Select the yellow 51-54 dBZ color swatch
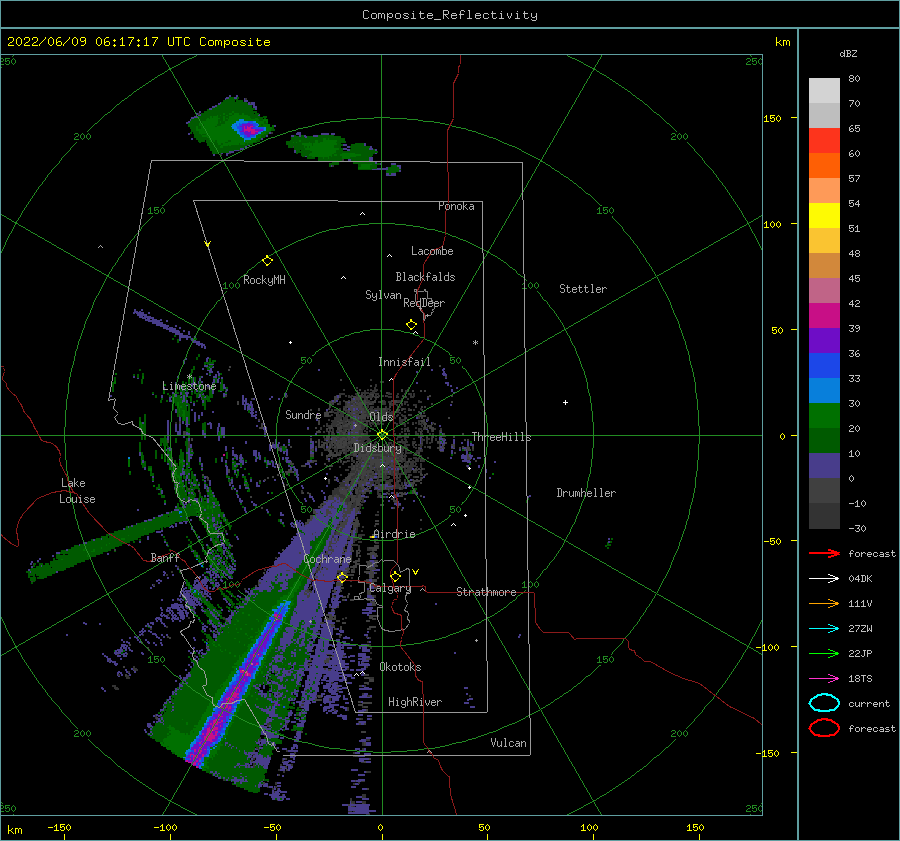The width and height of the screenshot is (900, 841). click(824, 216)
